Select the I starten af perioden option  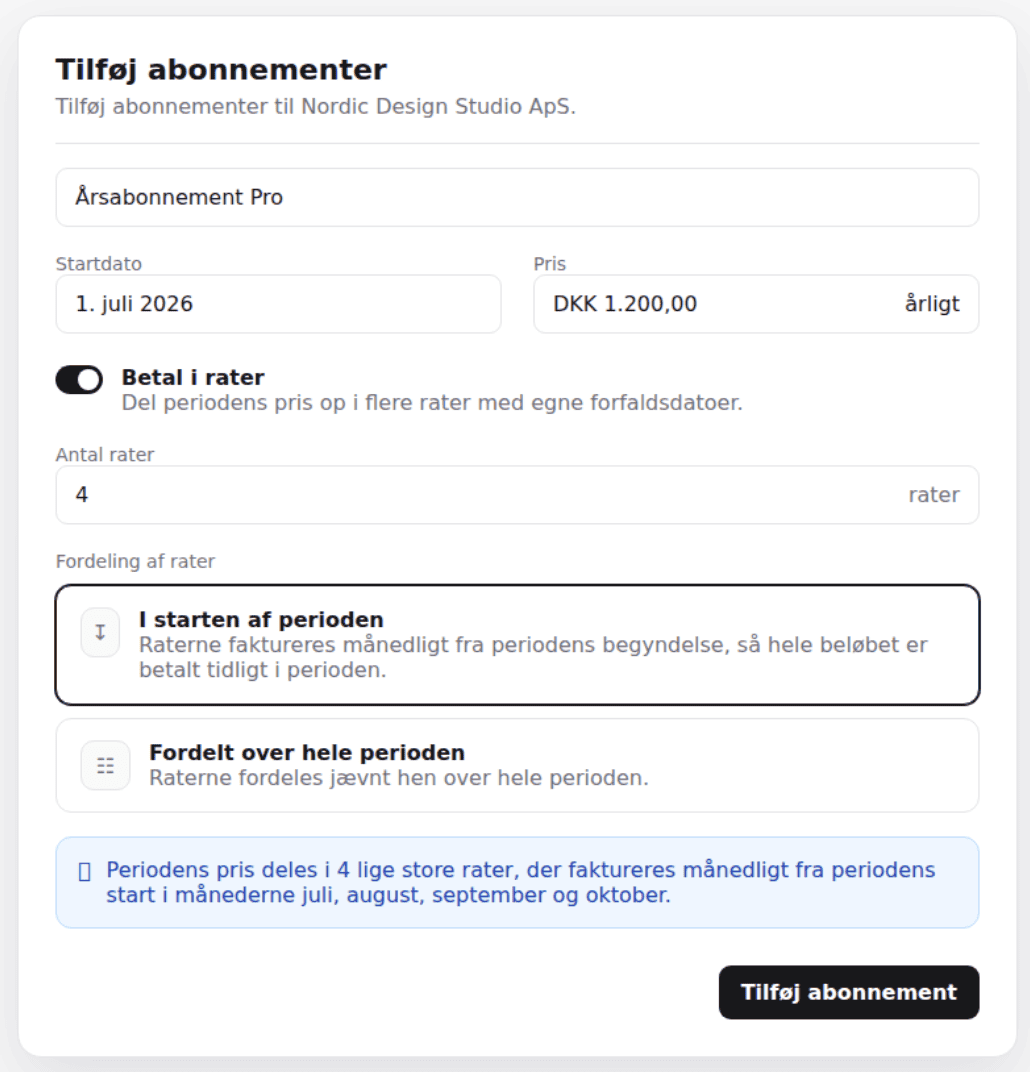coord(517,645)
